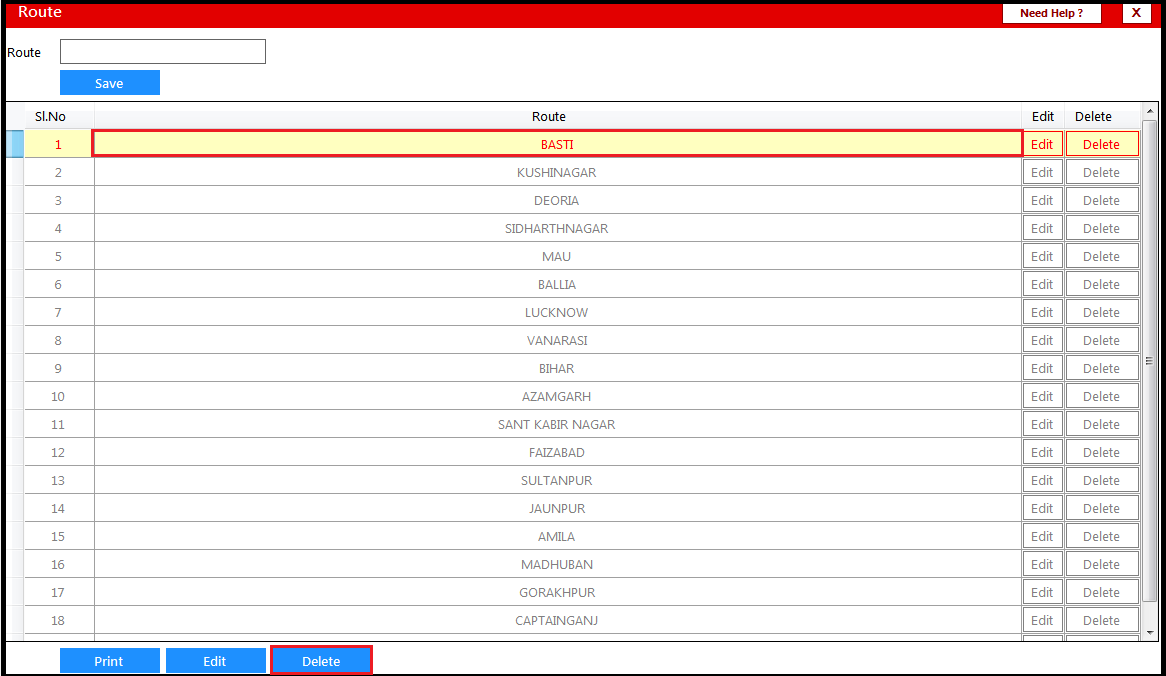Screen dimensions: 1166x676
Task: Edit the BALLIA route
Action: pyautogui.click(x=1042, y=284)
